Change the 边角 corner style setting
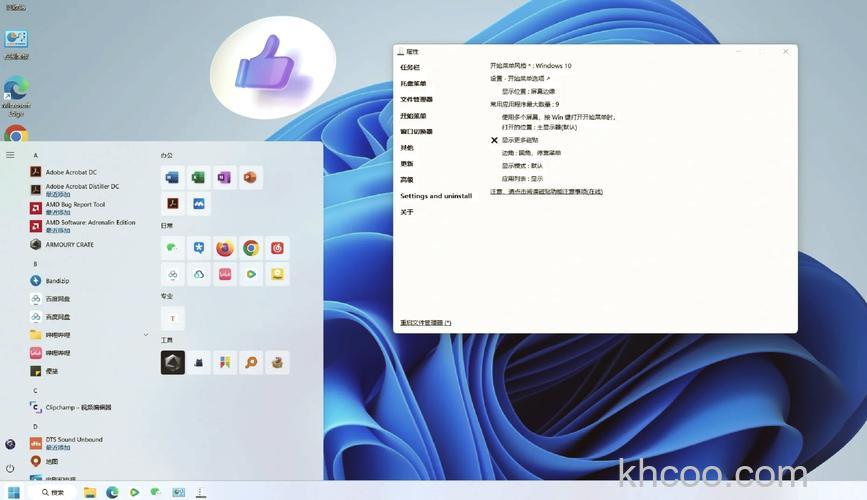This screenshot has width=867, height=500. [x=531, y=153]
